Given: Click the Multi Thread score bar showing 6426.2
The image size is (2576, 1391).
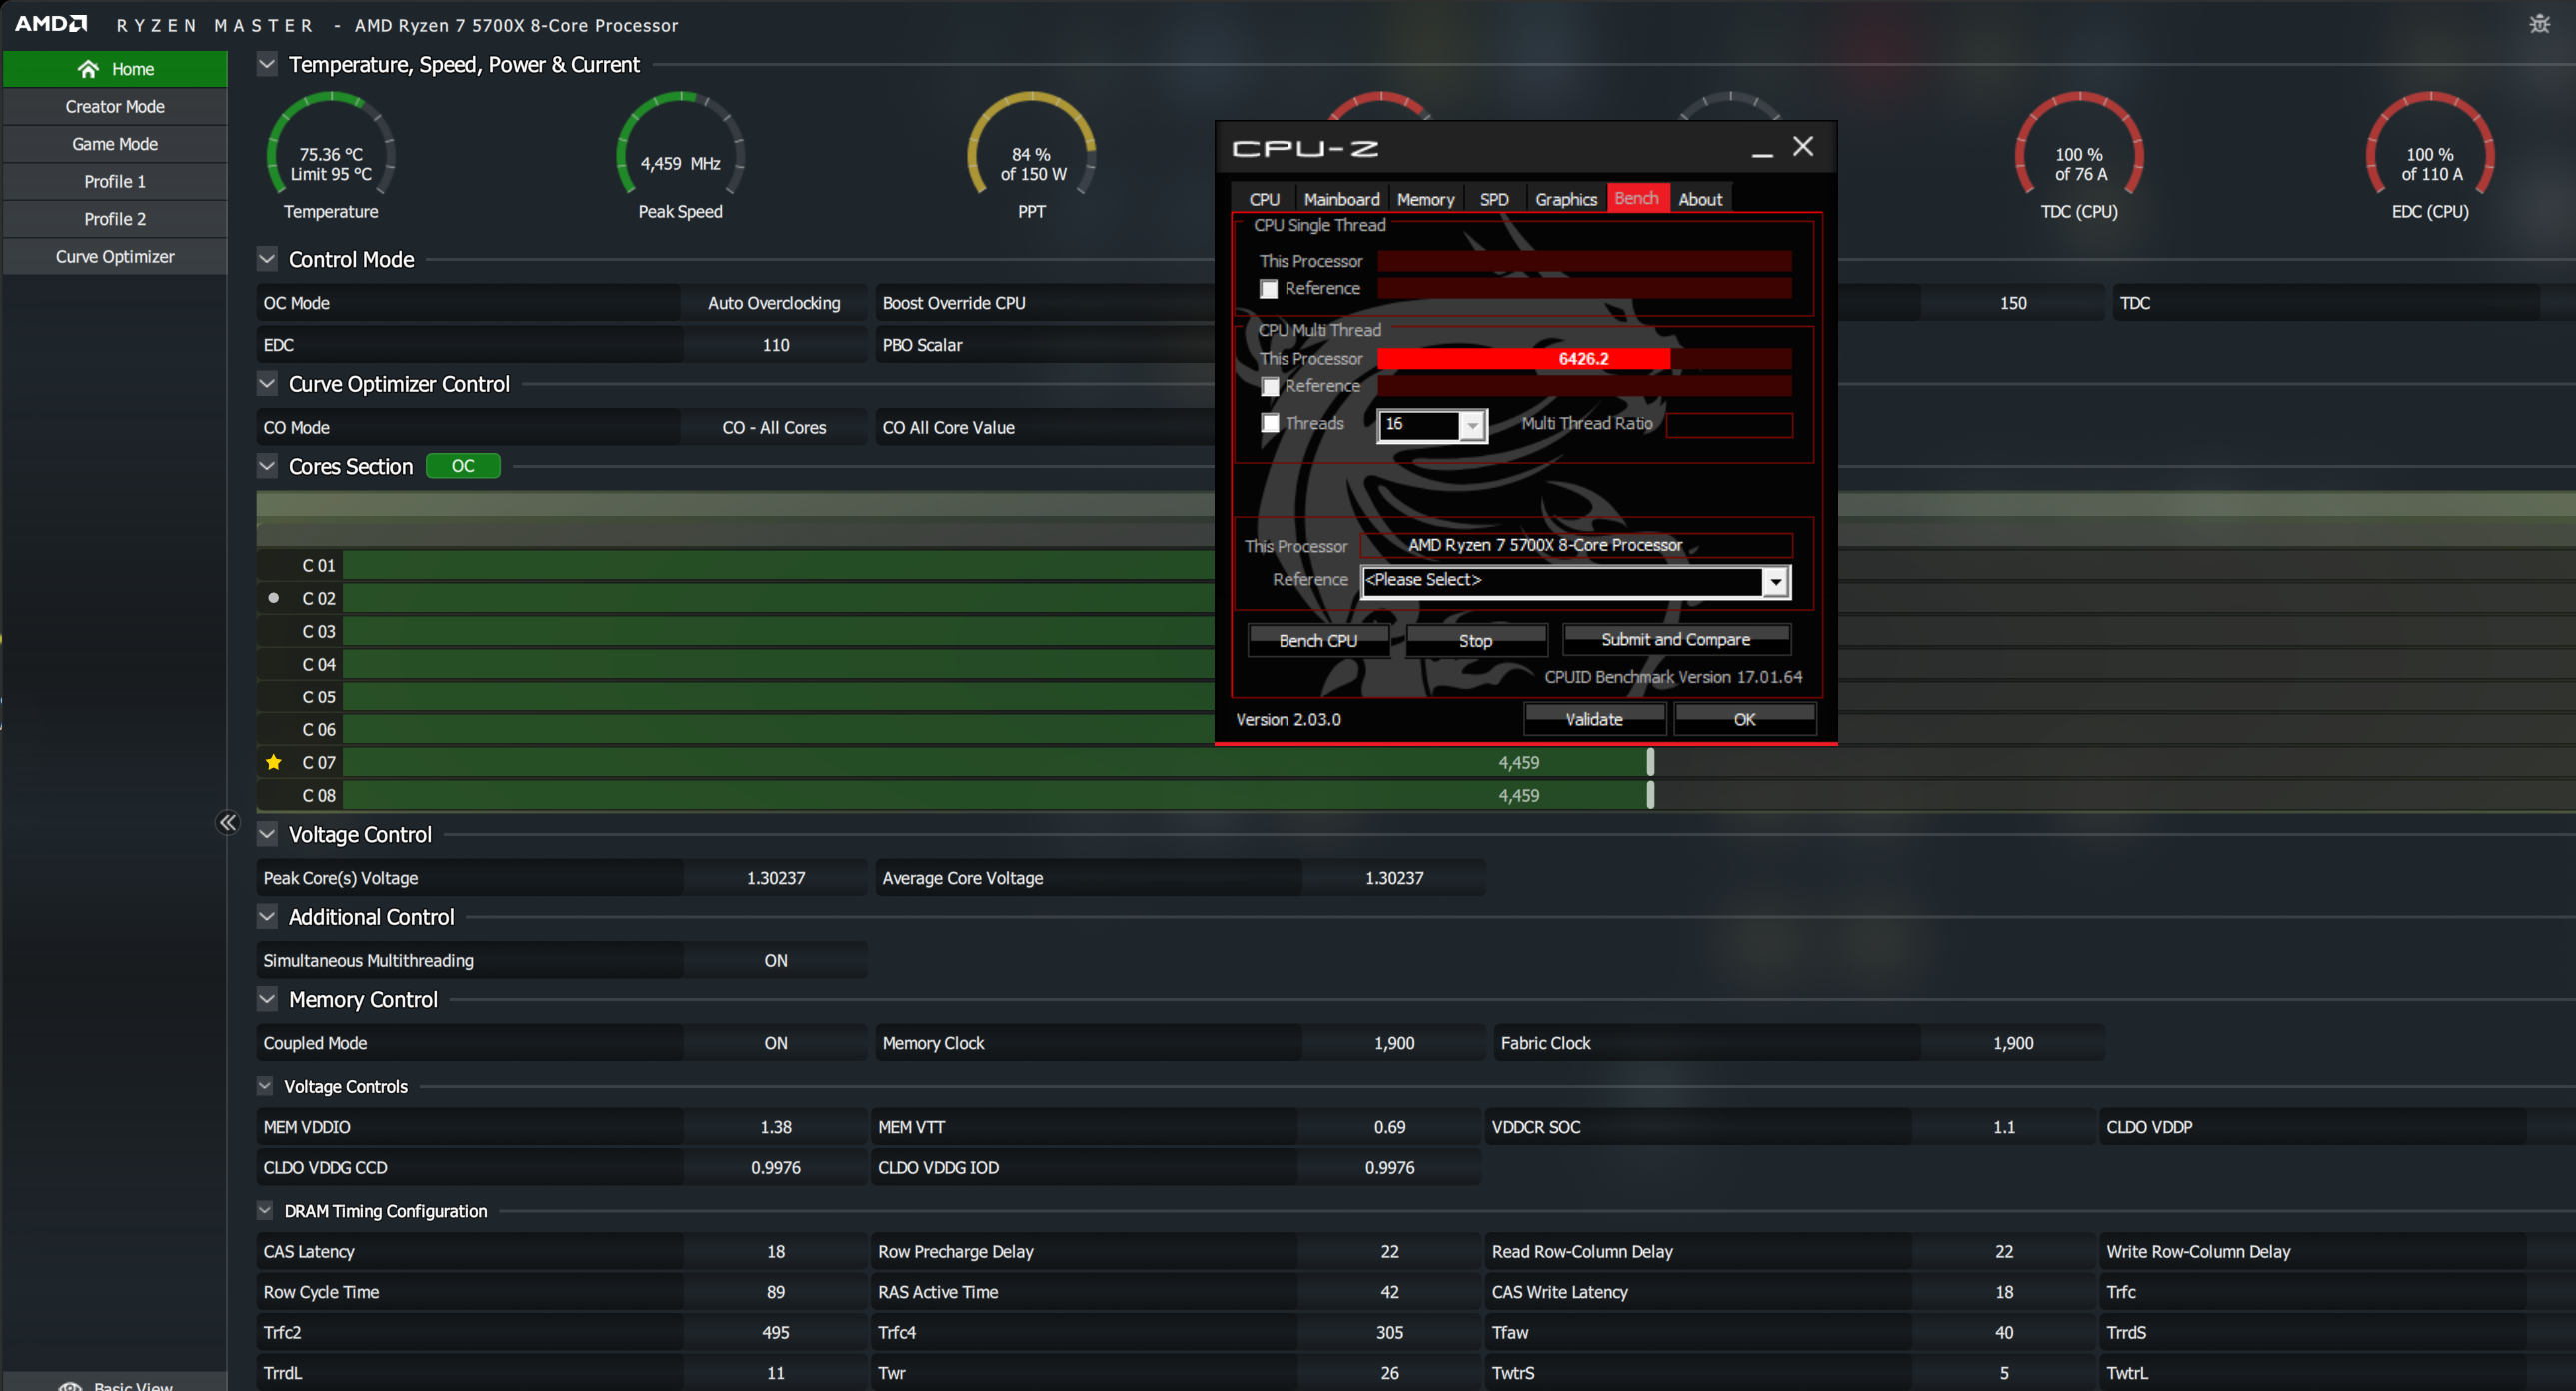Looking at the screenshot, I should pyautogui.click(x=1584, y=359).
